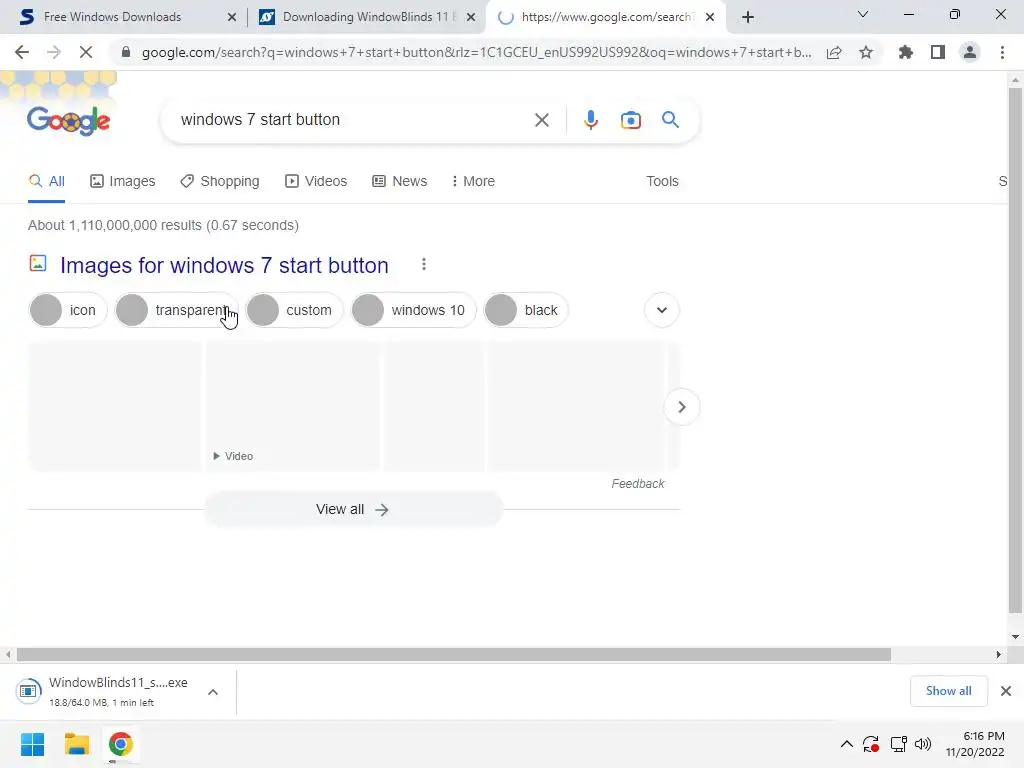
Task: Go back using the browser back arrow
Action: click(22, 52)
